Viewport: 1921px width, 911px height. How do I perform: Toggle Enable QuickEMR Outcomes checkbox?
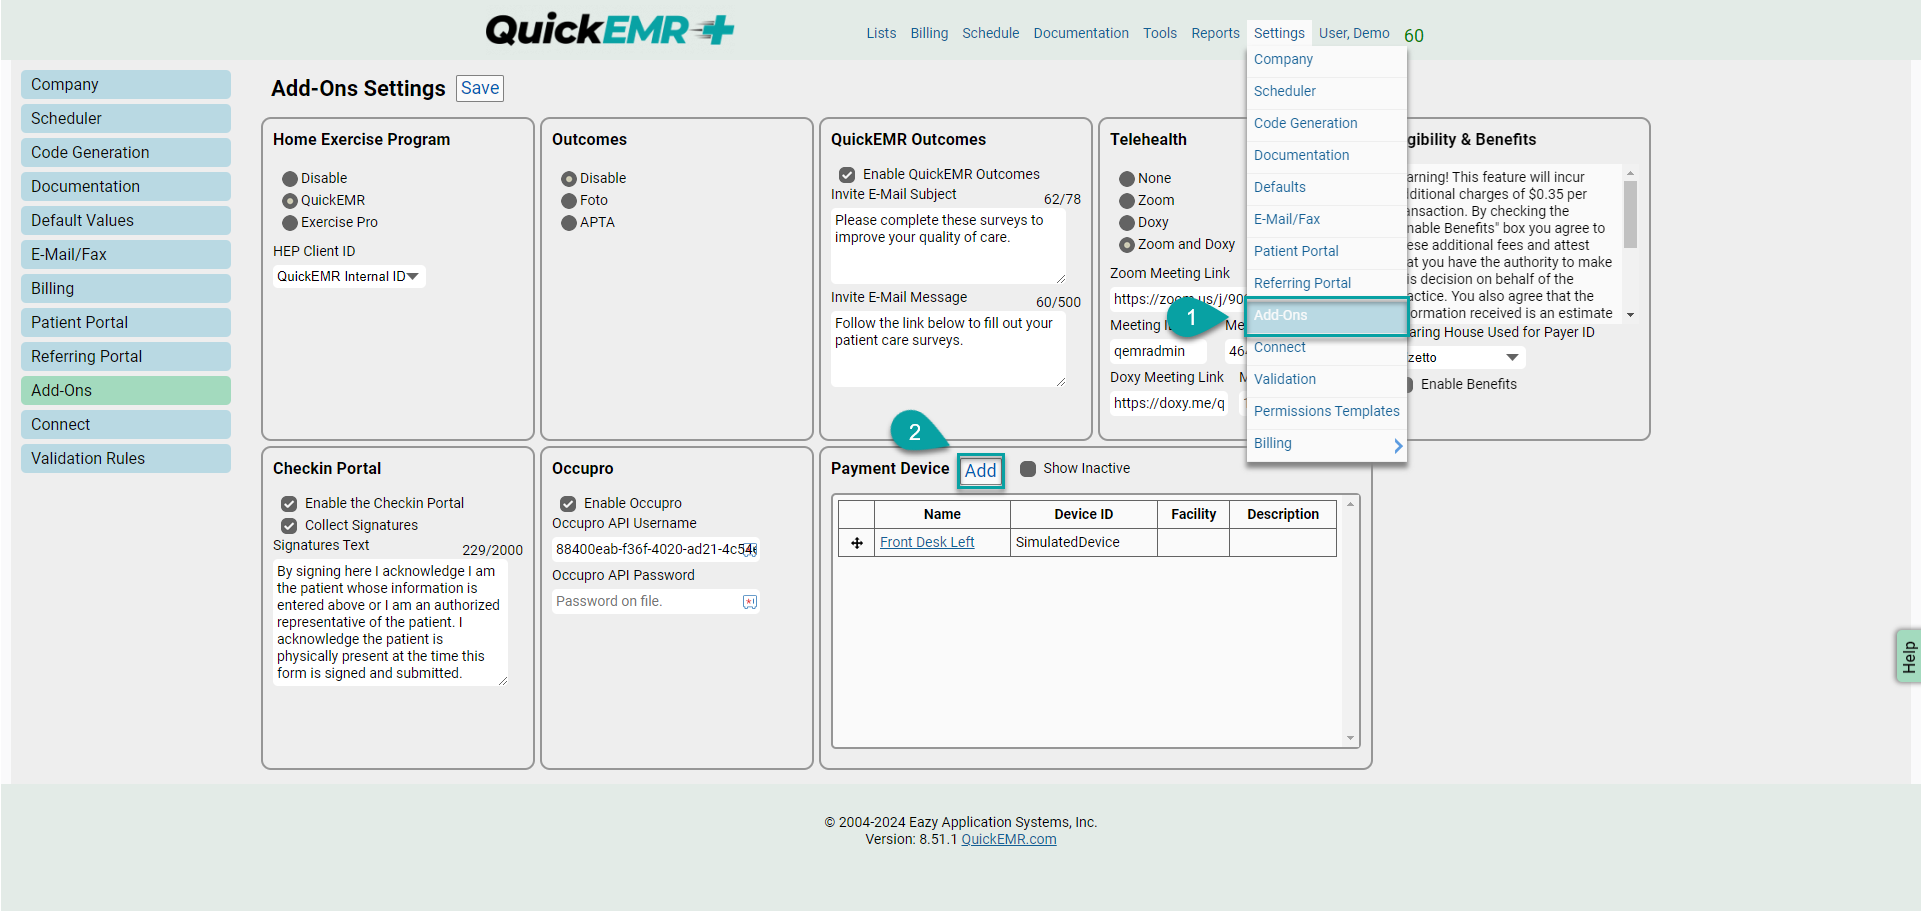[x=847, y=175]
